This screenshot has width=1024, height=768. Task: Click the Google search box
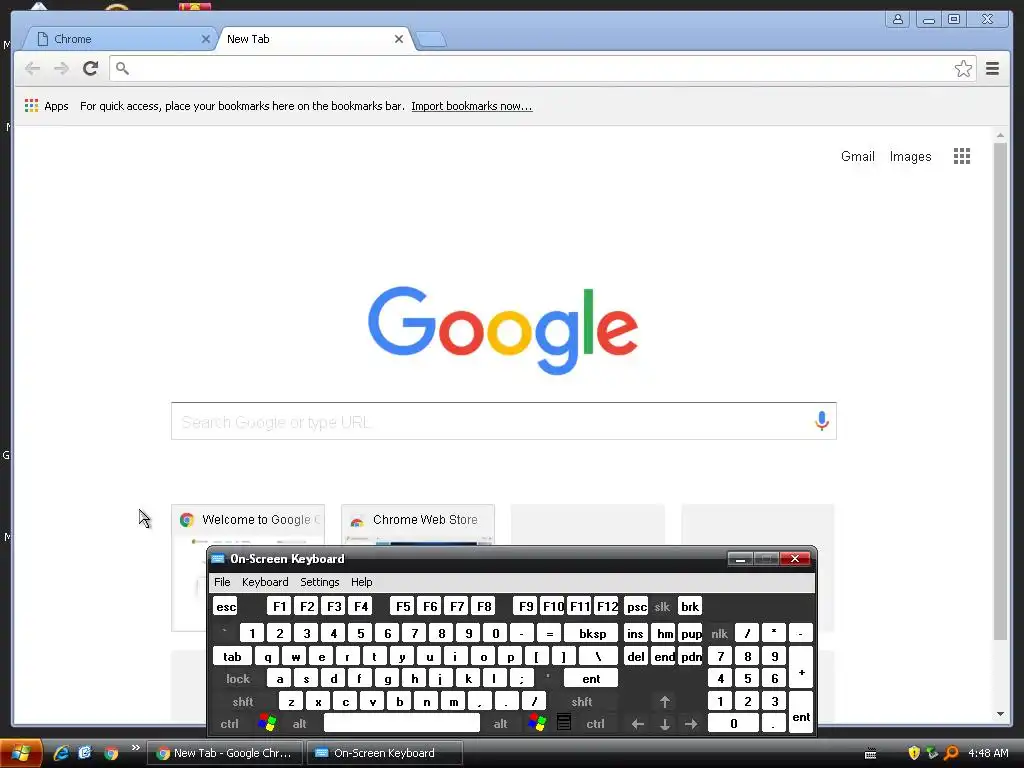point(503,421)
